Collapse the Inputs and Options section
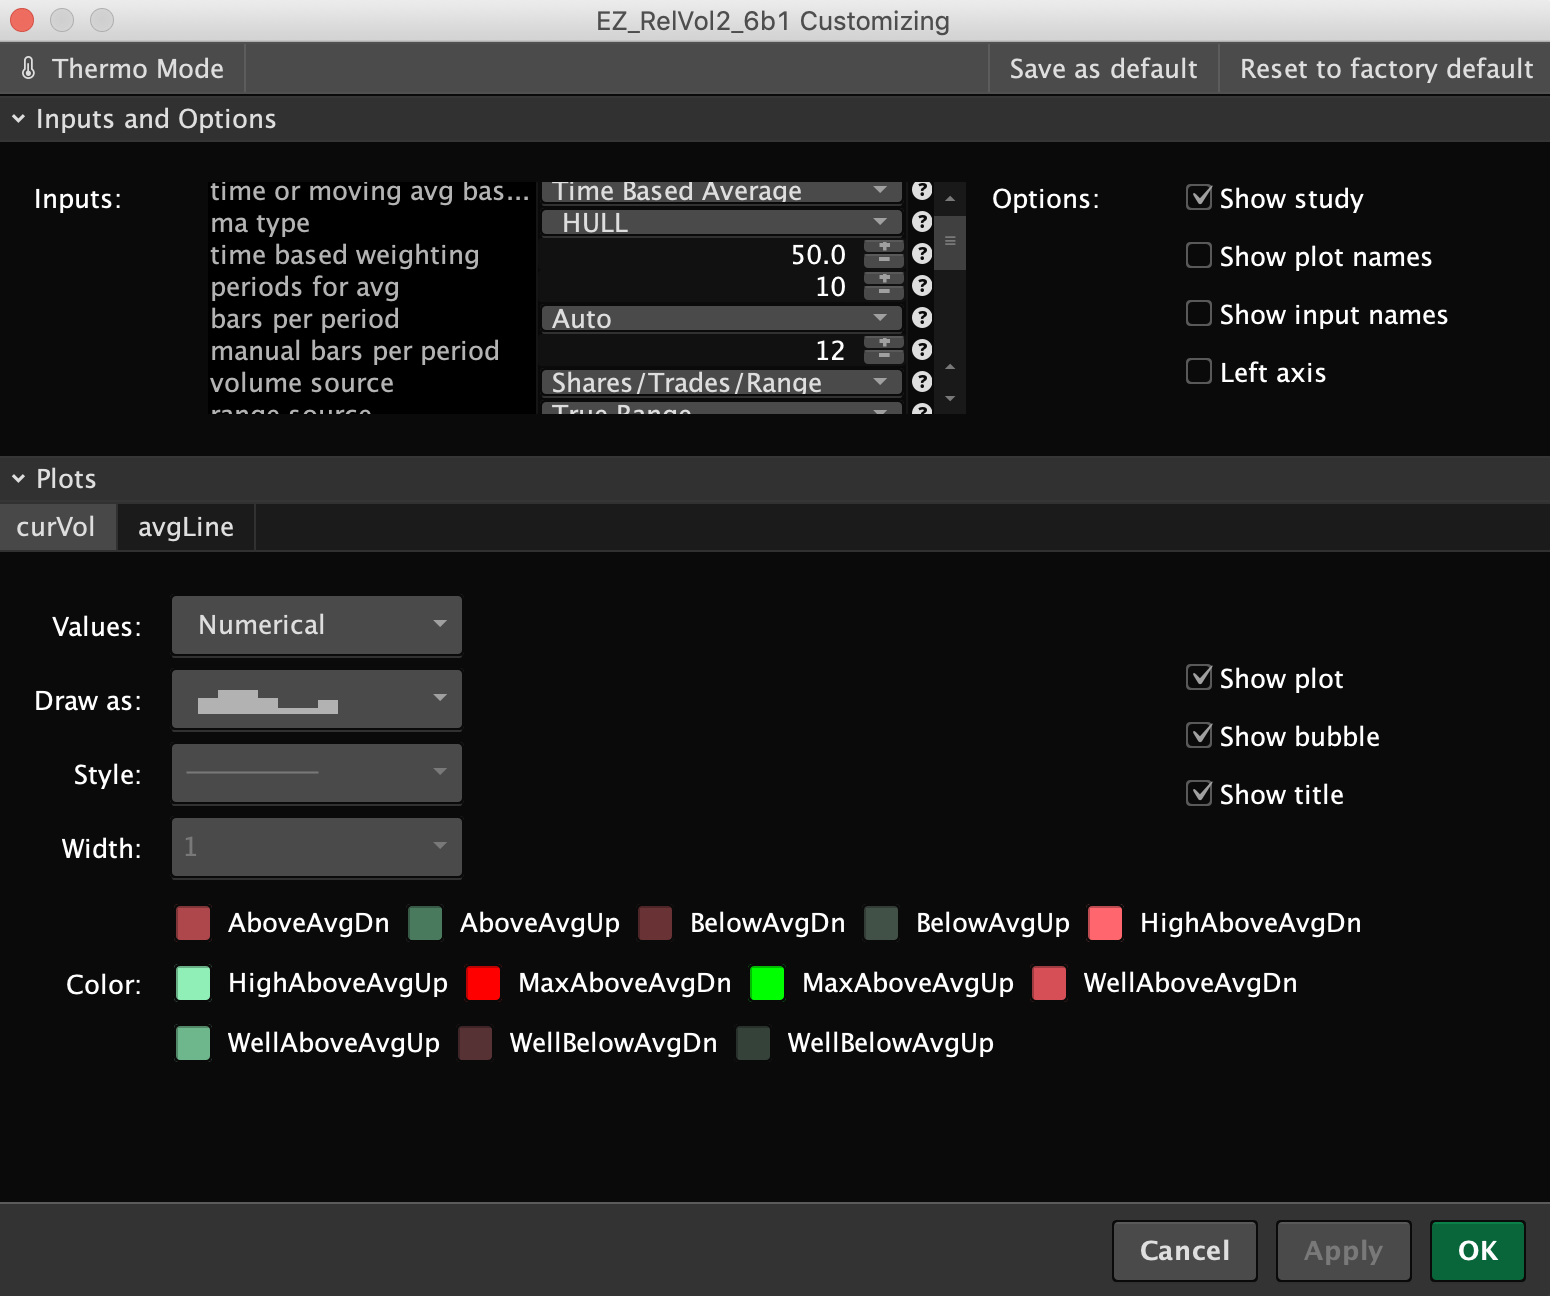The width and height of the screenshot is (1550, 1296). pyautogui.click(x=18, y=119)
